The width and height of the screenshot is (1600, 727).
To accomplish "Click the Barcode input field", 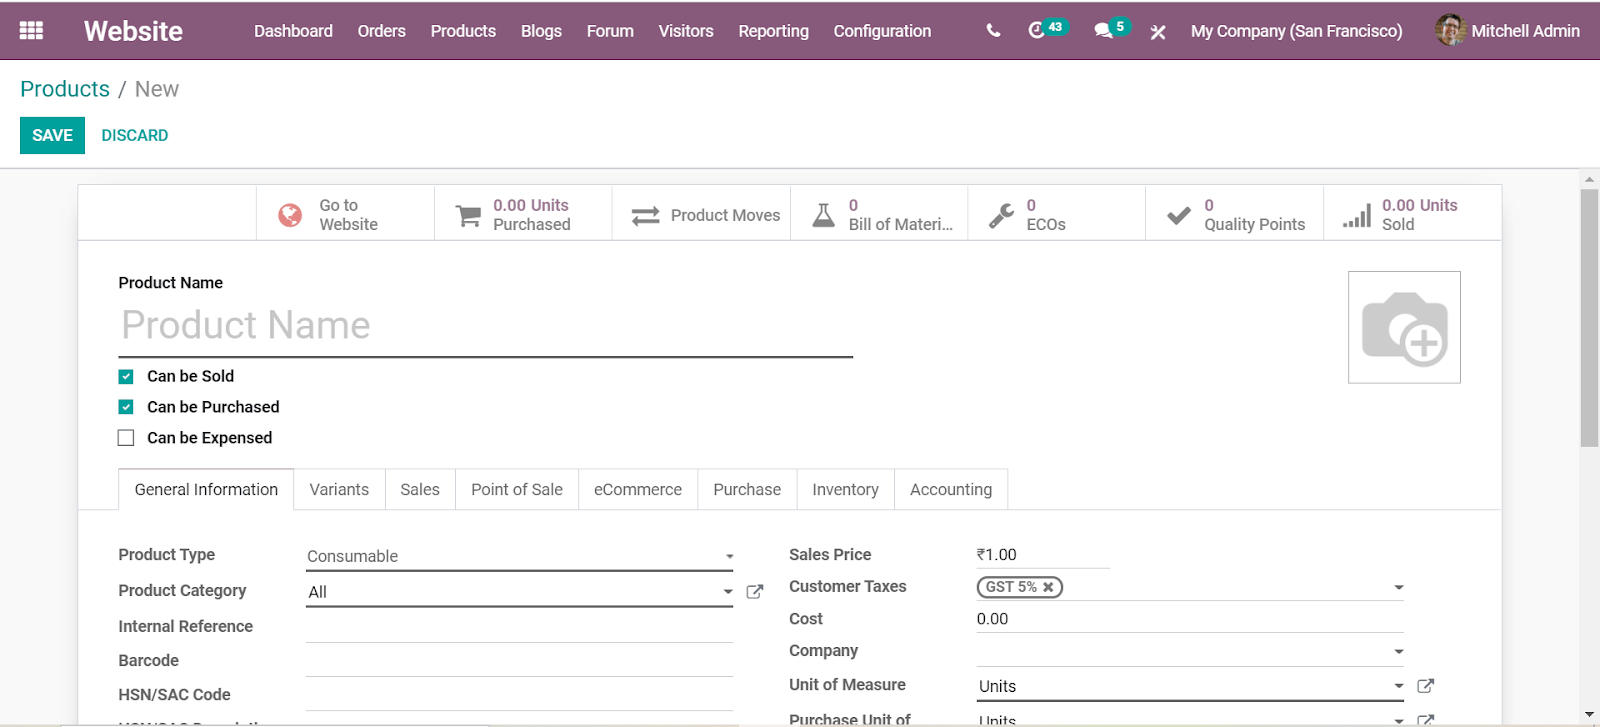I will point(520,661).
